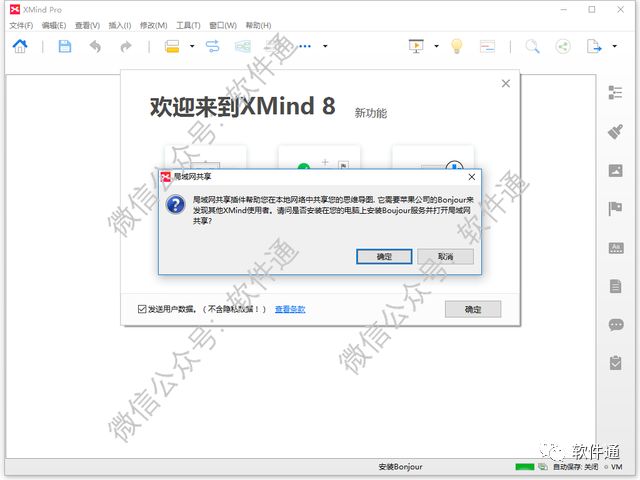The width and height of the screenshot is (640, 480).
Task: Start presentation mode icon
Action: pyautogui.click(x=416, y=46)
